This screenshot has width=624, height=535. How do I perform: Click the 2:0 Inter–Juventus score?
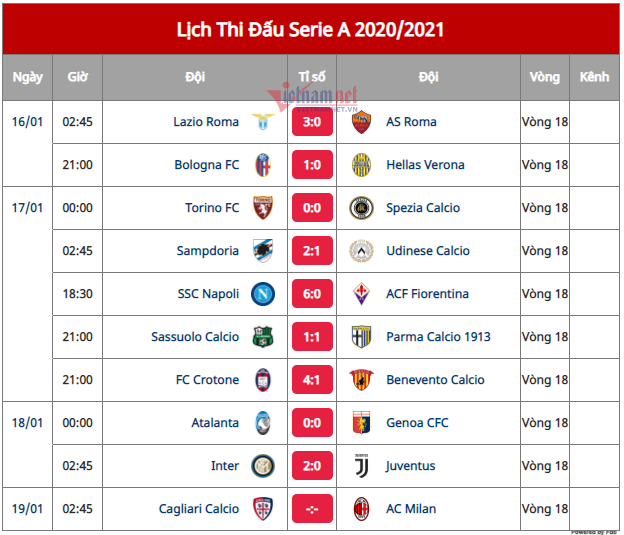pyautogui.click(x=312, y=466)
